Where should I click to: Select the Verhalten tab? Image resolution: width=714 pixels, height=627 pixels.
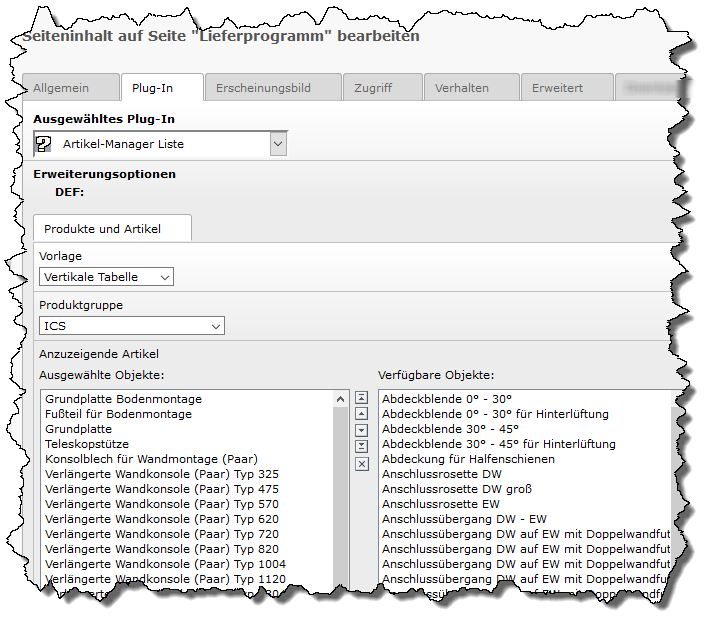coord(462,88)
